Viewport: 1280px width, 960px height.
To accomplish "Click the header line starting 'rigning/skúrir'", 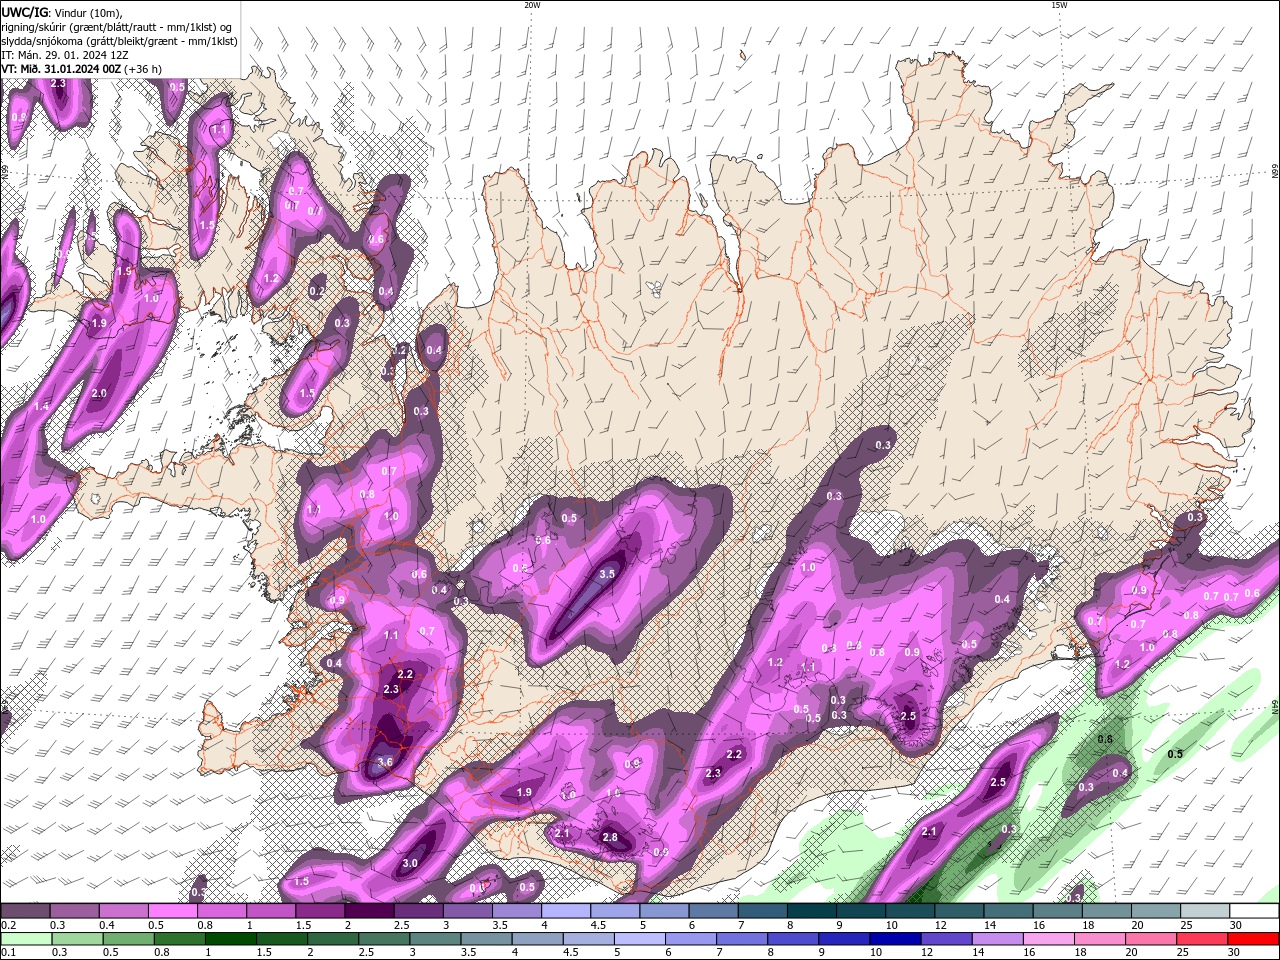I will [x=118, y=26].
